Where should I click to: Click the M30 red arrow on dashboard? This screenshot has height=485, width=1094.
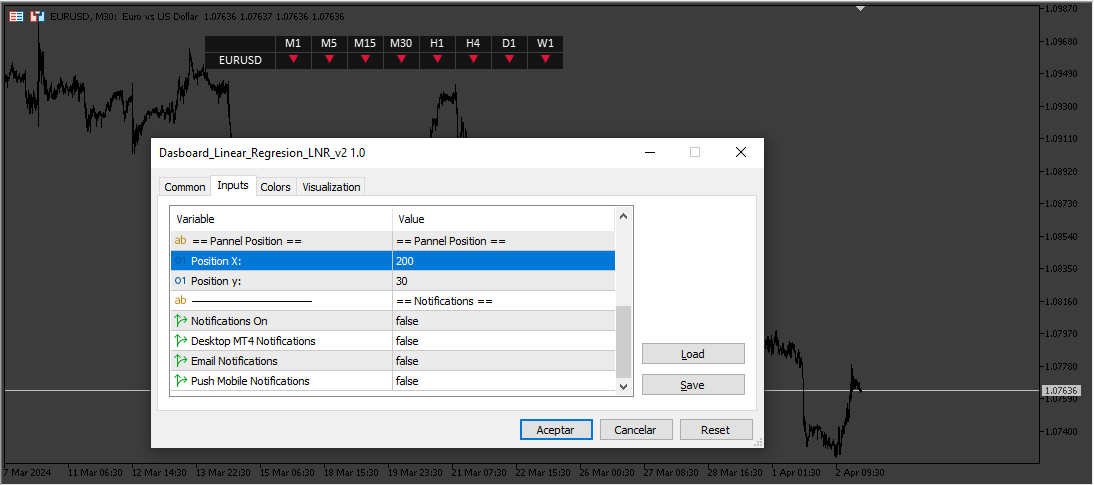(401, 59)
